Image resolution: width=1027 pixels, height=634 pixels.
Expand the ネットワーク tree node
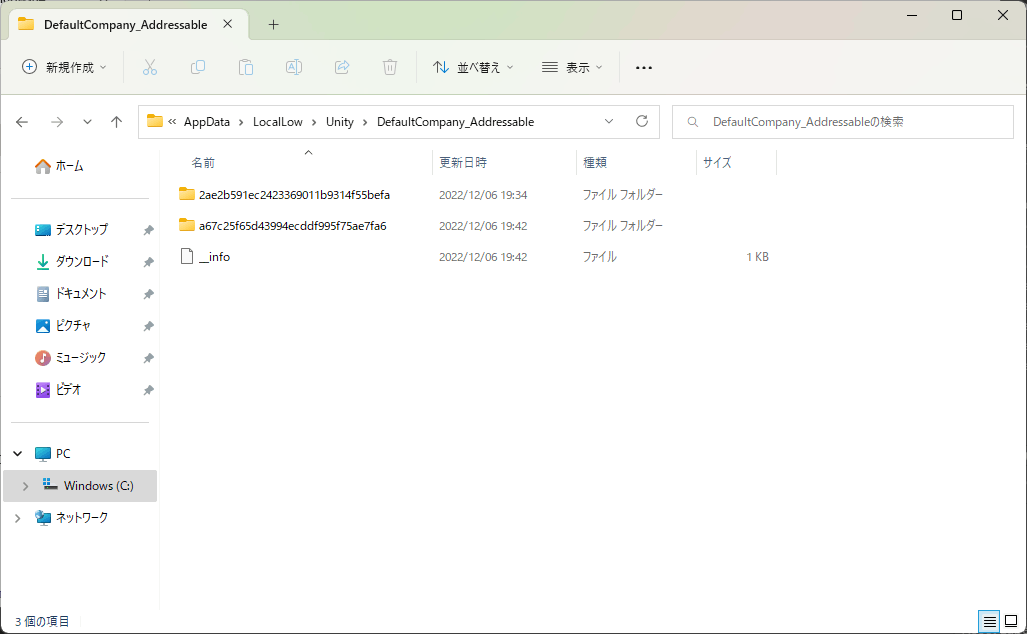tap(18, 518)
